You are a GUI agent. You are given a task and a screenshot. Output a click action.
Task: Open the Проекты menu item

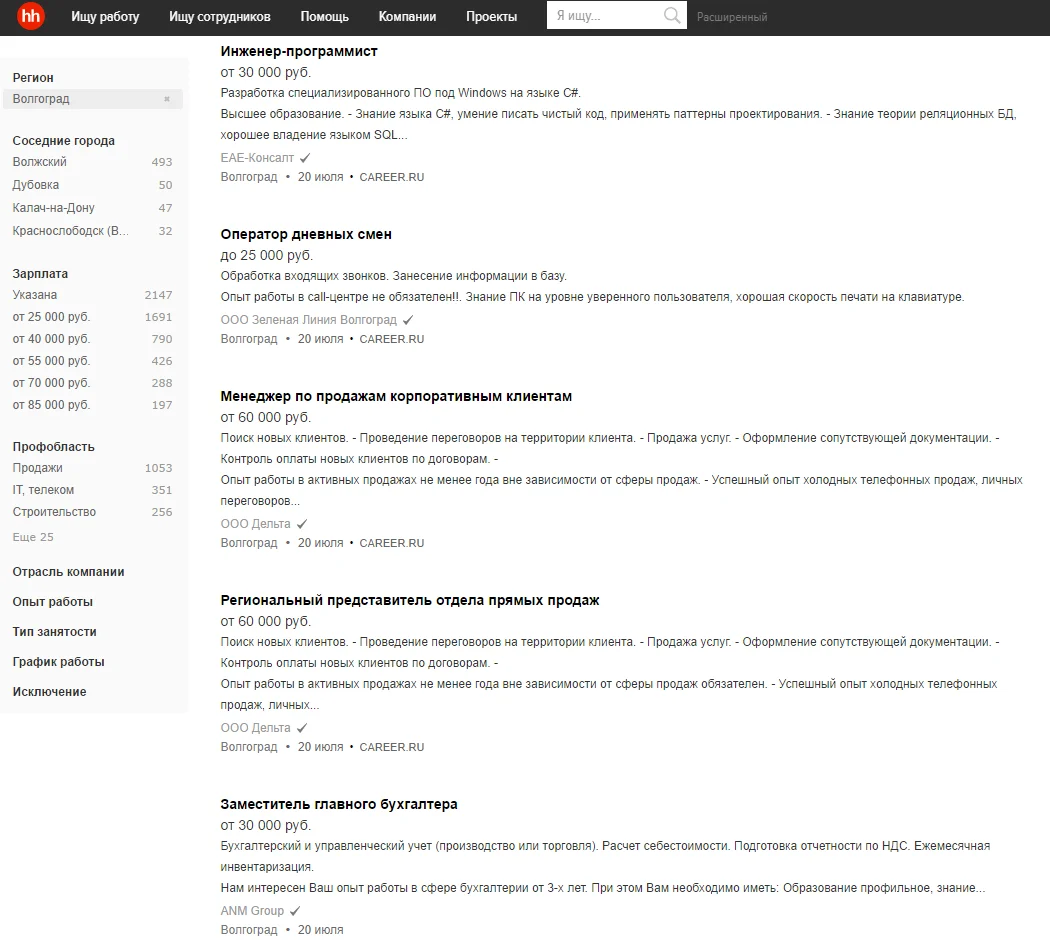492,17
